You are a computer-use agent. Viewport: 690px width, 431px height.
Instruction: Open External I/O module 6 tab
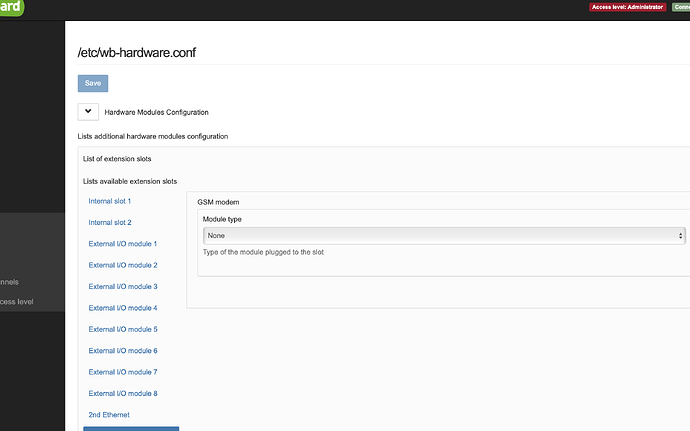click(123, 350)
